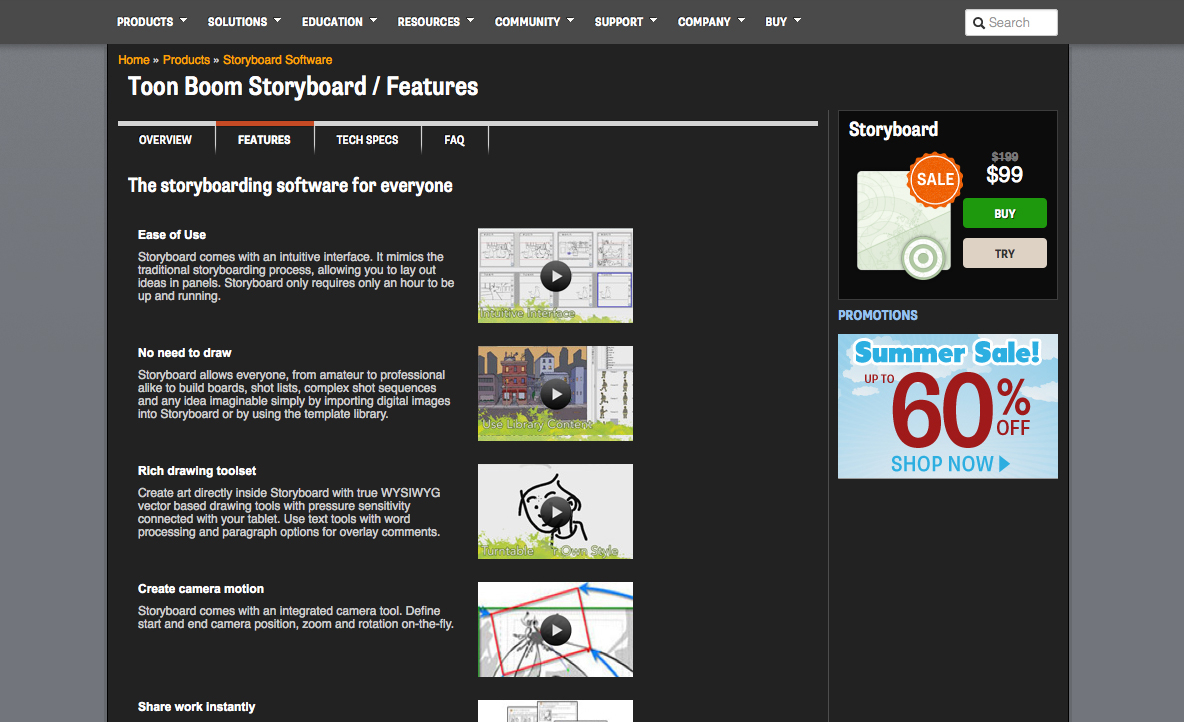The width and height of the screenshot is (1184, 722).
Task: Click SHOP NOW on the sale banner
Action: click(x=950, y=464)
